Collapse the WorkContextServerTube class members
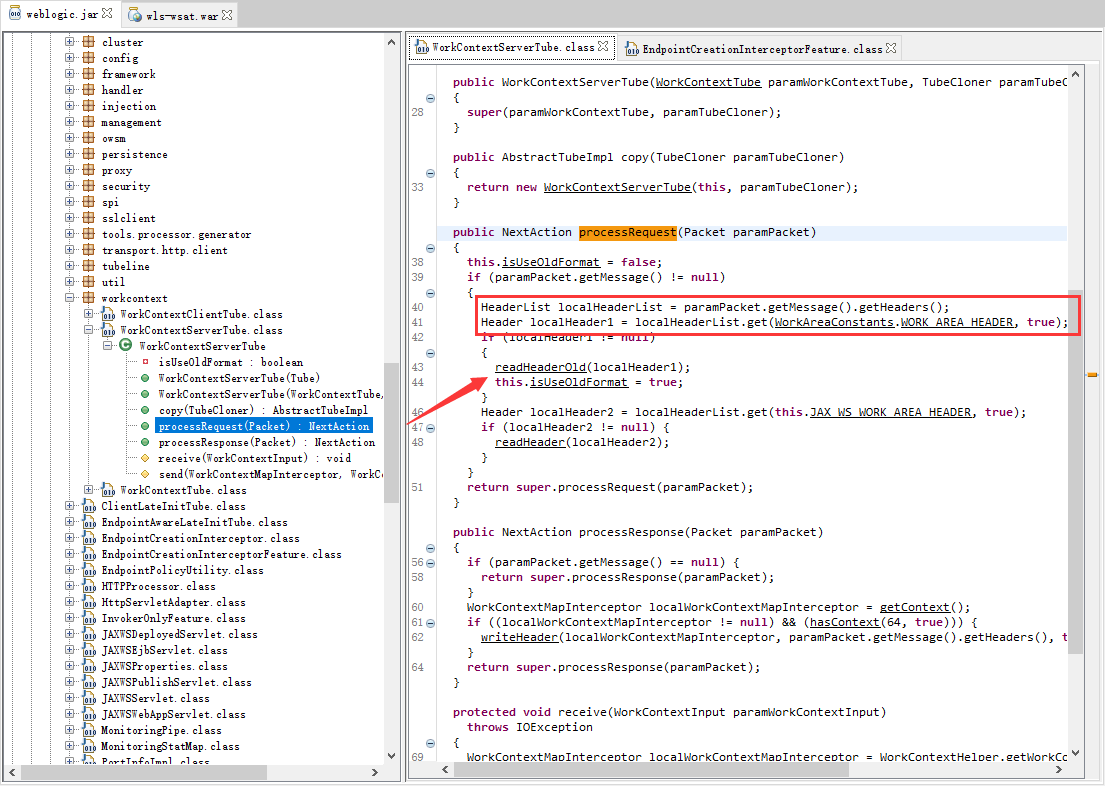The image size is (1105, 786). tap(107, 345)
